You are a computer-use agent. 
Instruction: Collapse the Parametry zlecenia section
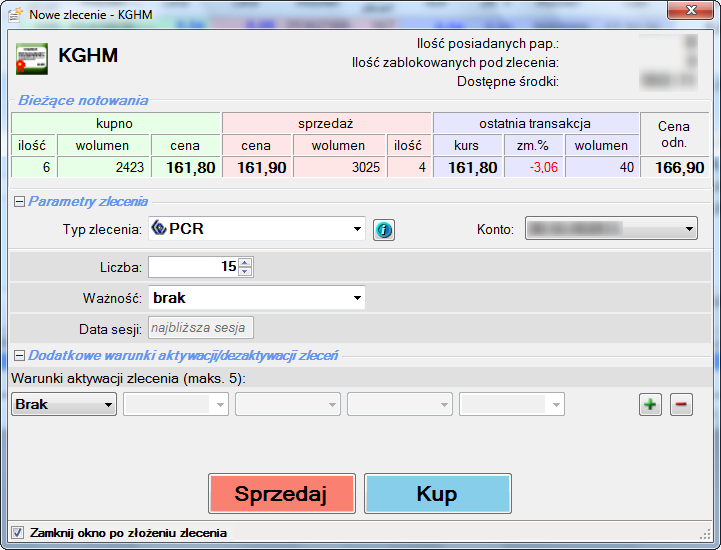(x=19, y=201)
